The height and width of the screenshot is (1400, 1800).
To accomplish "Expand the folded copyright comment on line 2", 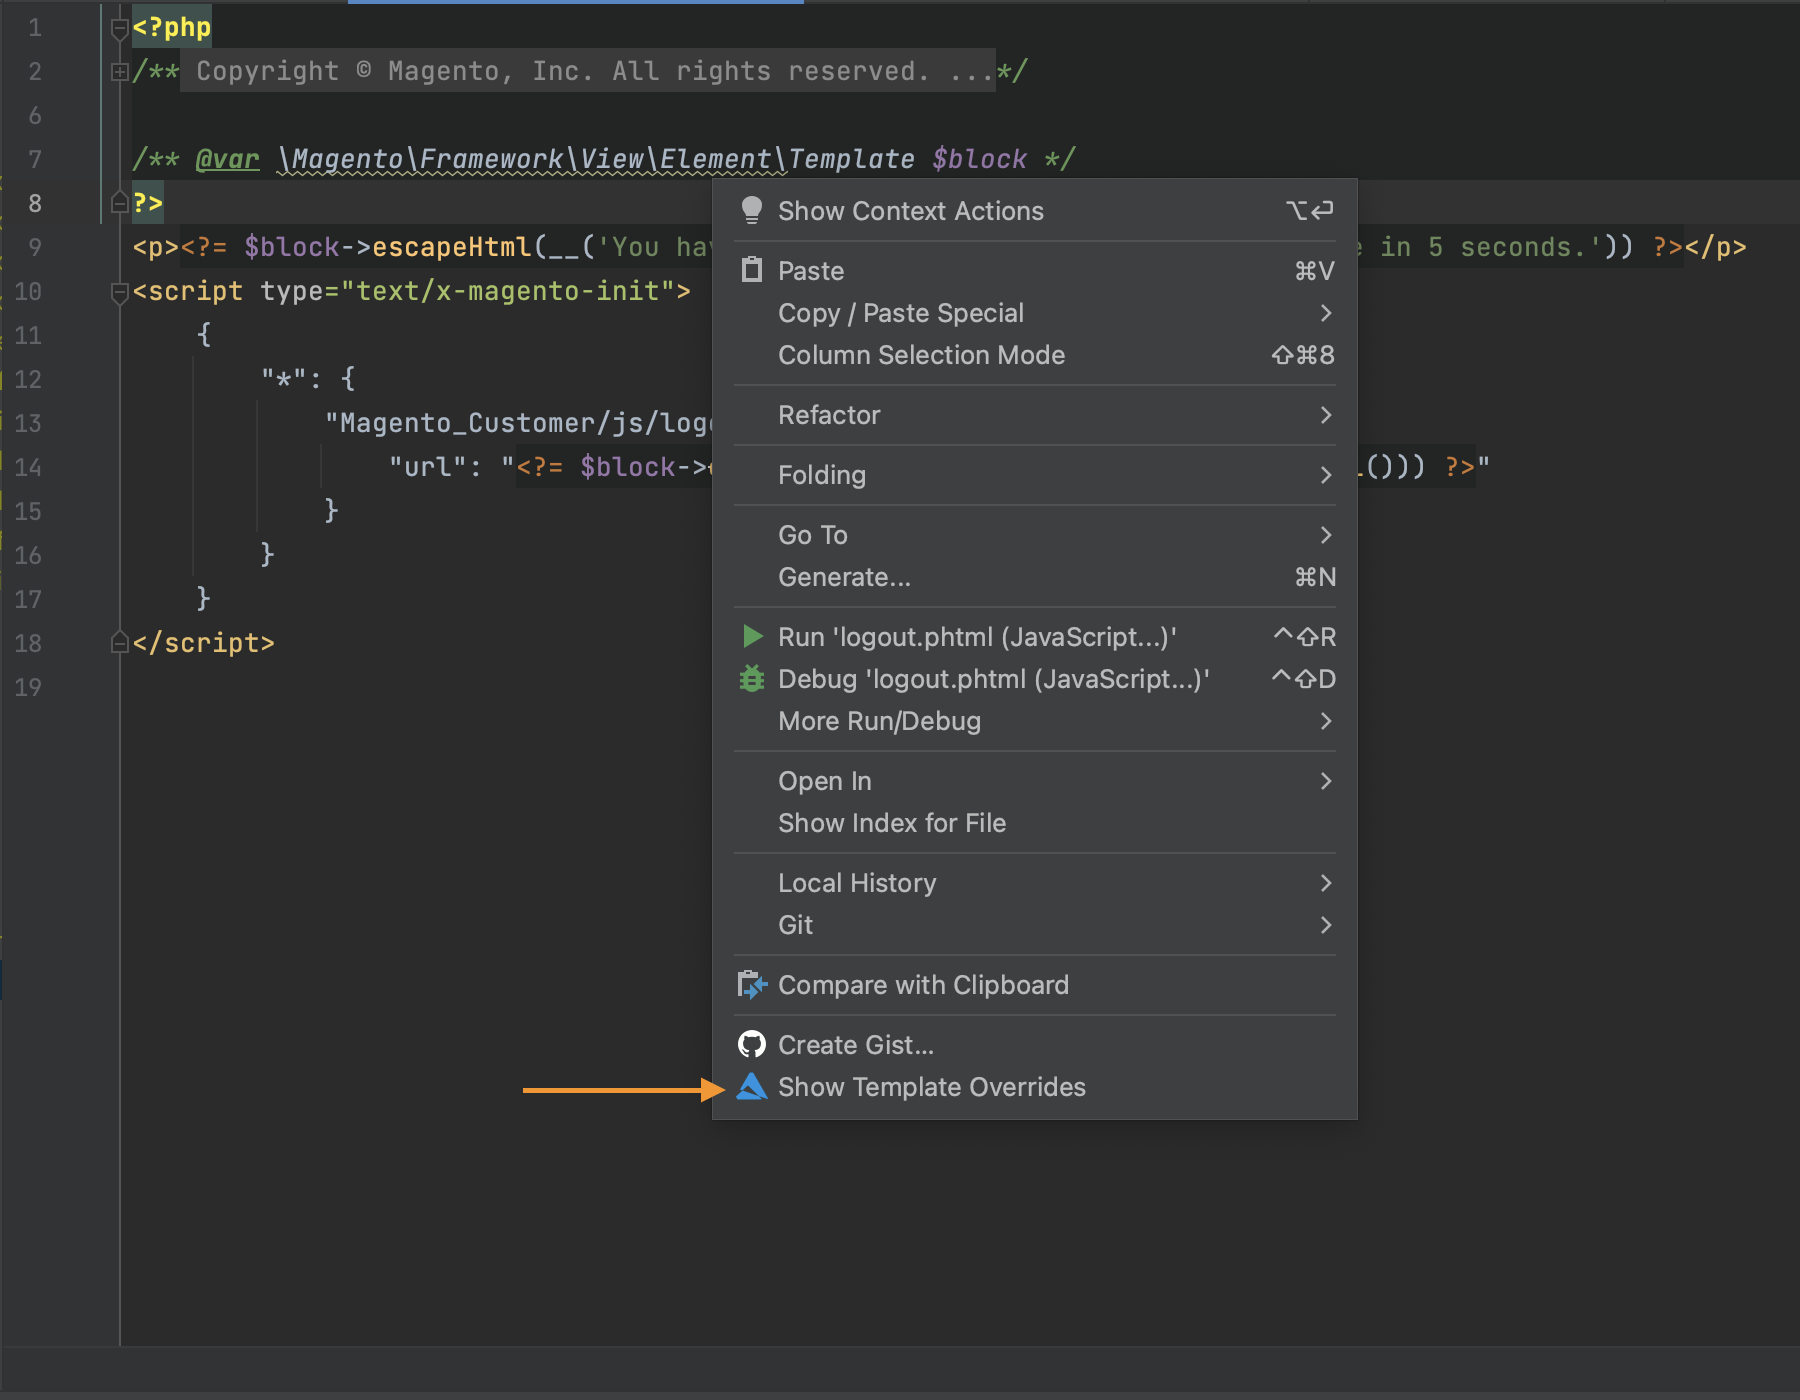I will (x=119, y=72).
